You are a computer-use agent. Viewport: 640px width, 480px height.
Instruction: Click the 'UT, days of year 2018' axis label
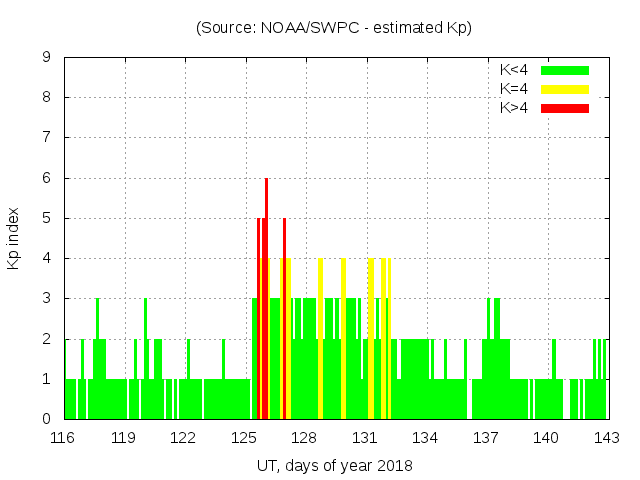(x=334, y=465)
